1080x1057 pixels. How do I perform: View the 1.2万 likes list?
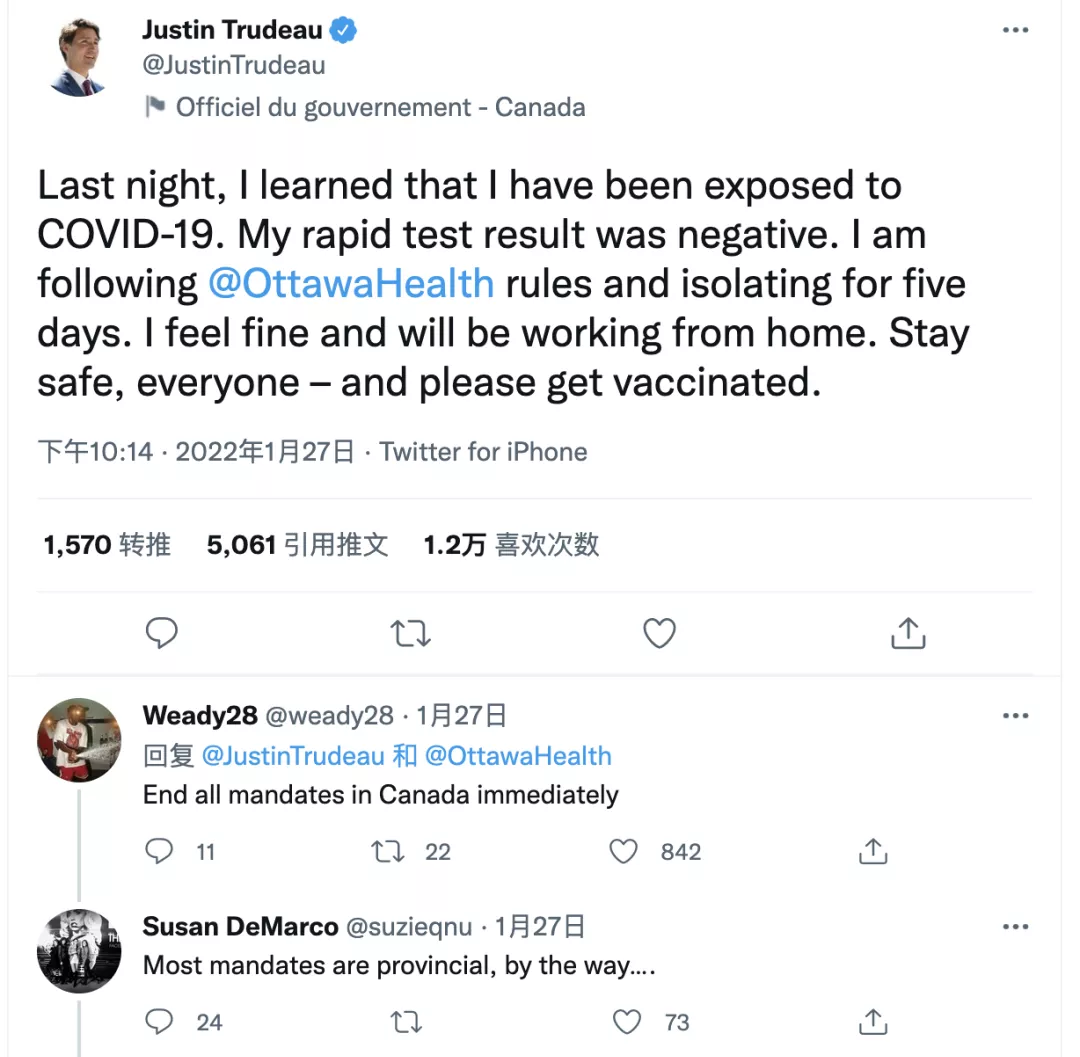(x=511, y=545)
